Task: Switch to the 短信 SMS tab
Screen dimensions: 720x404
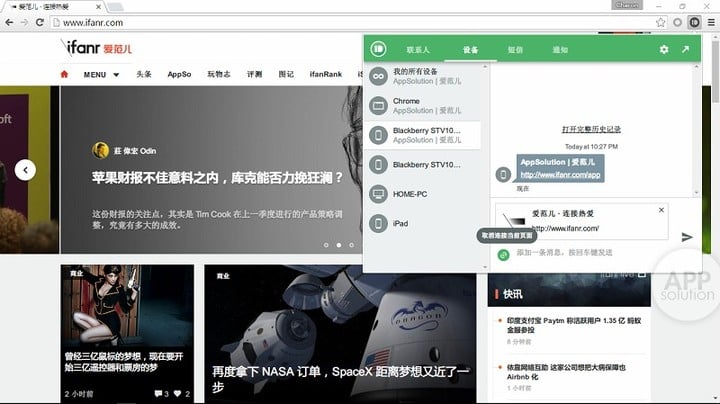Action: pos(515,50)
